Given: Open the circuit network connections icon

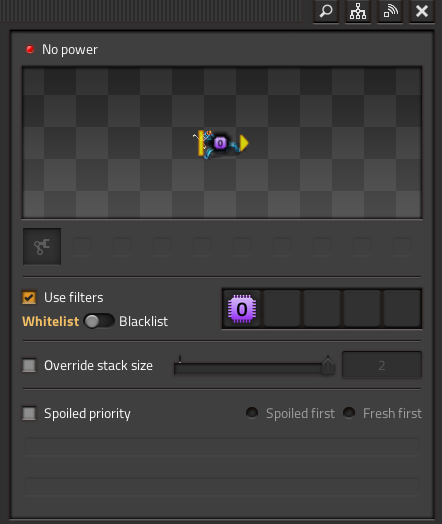Looking at the screenshot, I should tap(358, 11).
